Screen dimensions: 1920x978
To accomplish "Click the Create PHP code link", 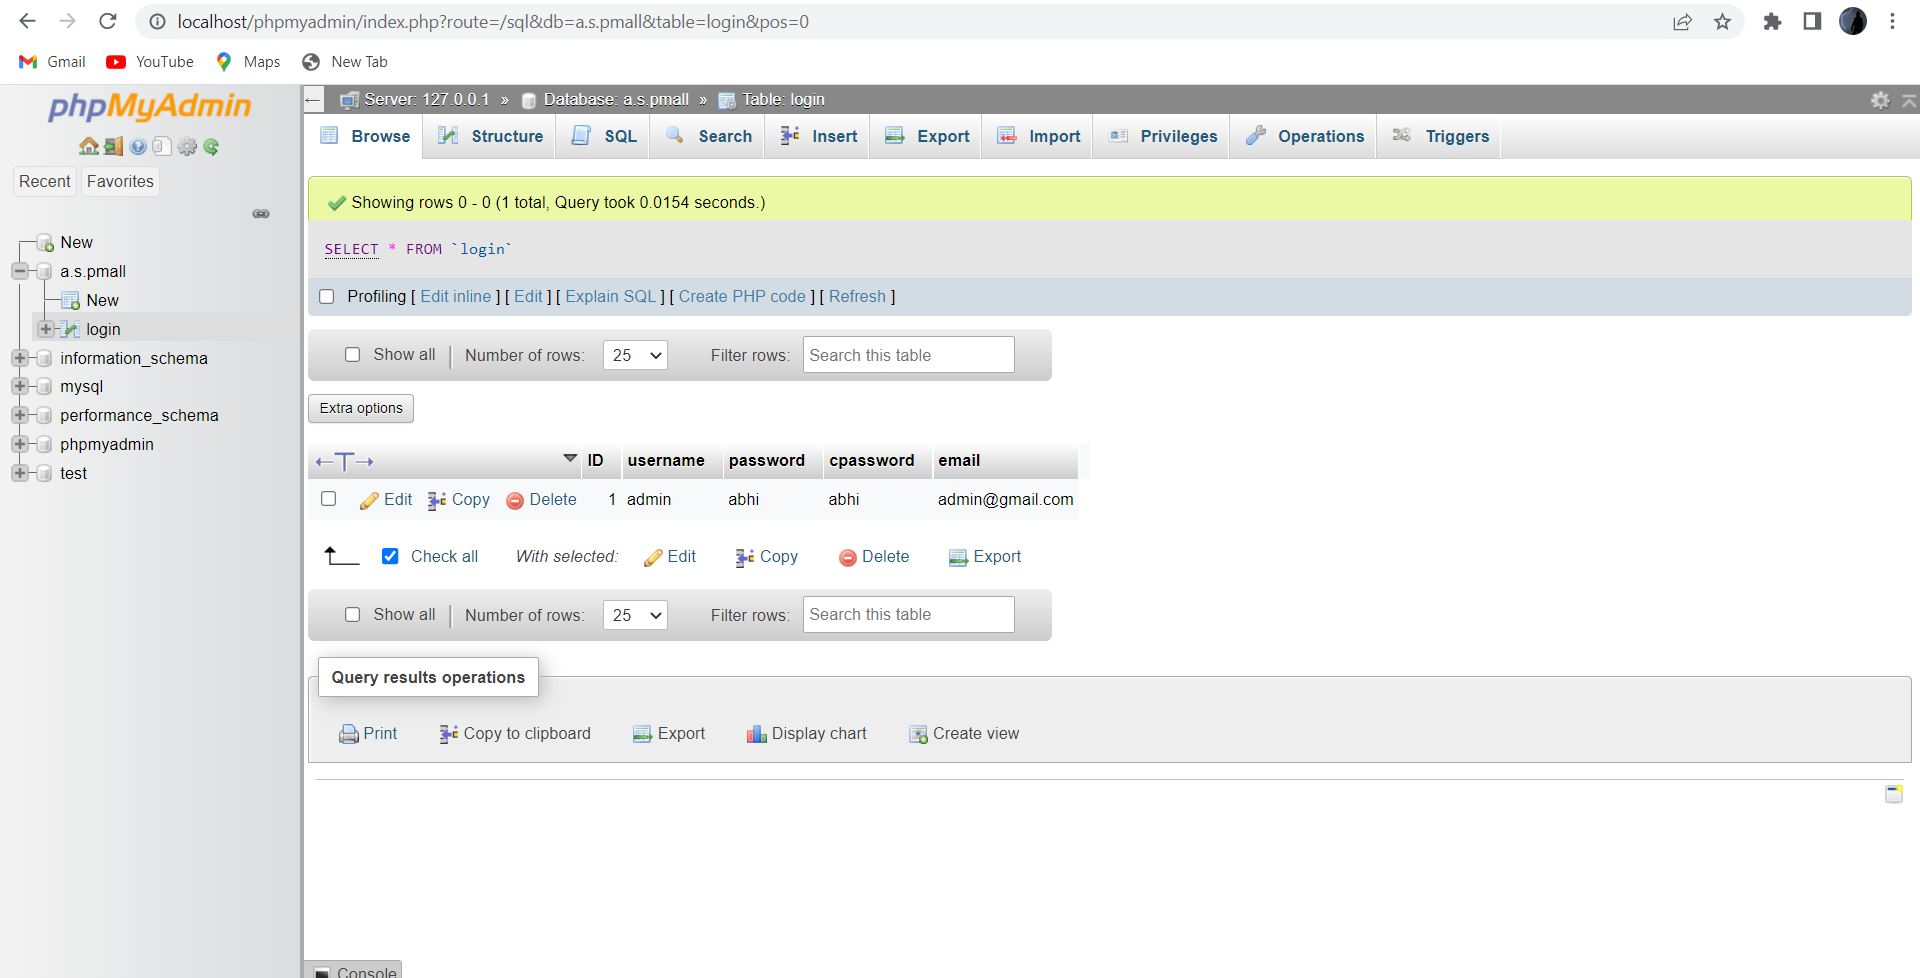I will (x=742, y=297).
